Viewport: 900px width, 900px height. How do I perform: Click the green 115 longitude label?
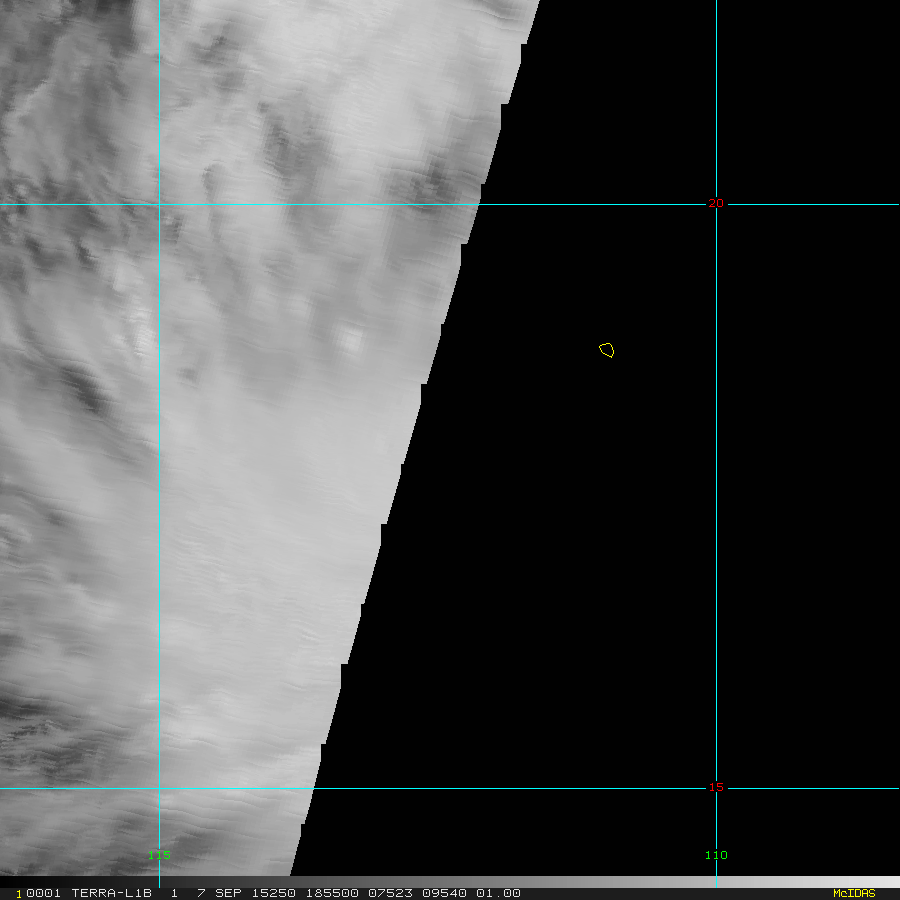[159, 855]
